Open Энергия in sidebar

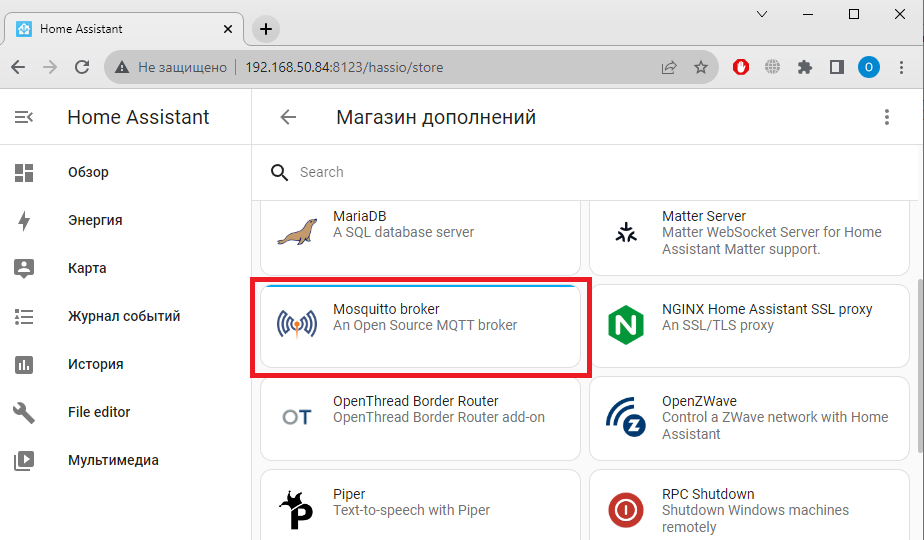(95, 220)
